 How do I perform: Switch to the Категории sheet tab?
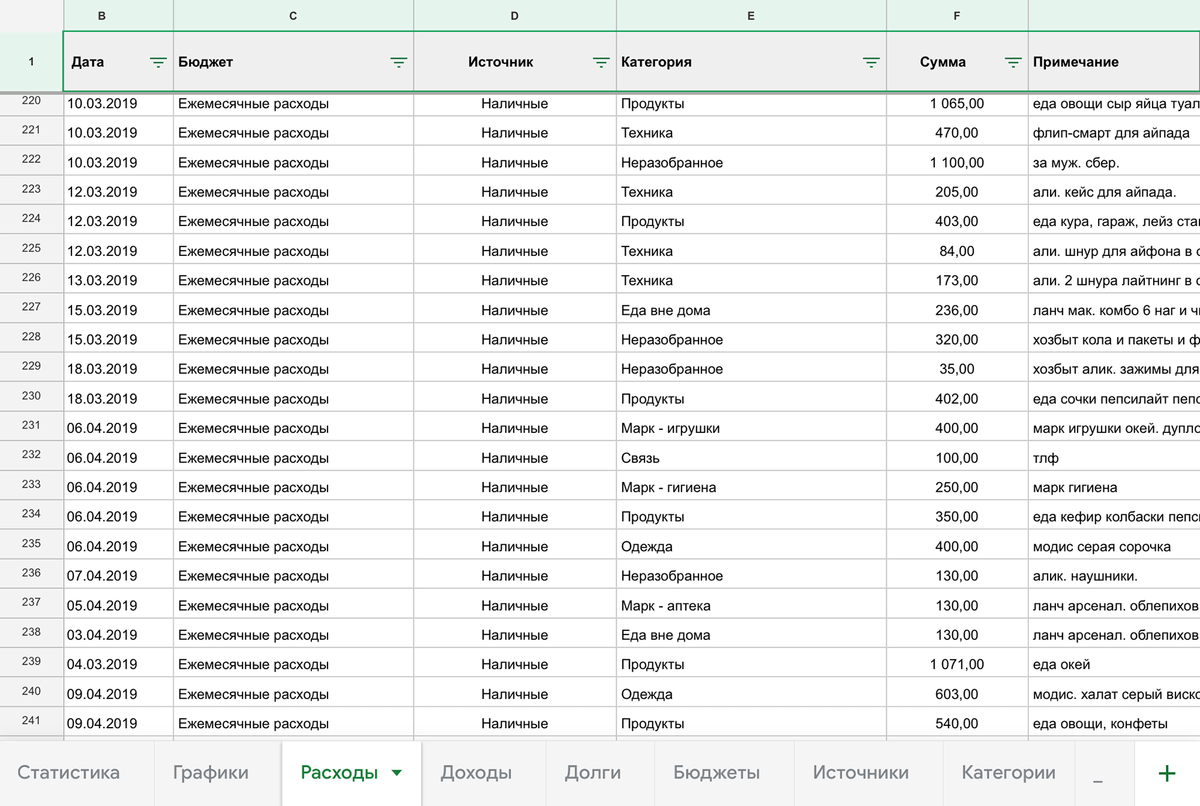[1008, 773]
